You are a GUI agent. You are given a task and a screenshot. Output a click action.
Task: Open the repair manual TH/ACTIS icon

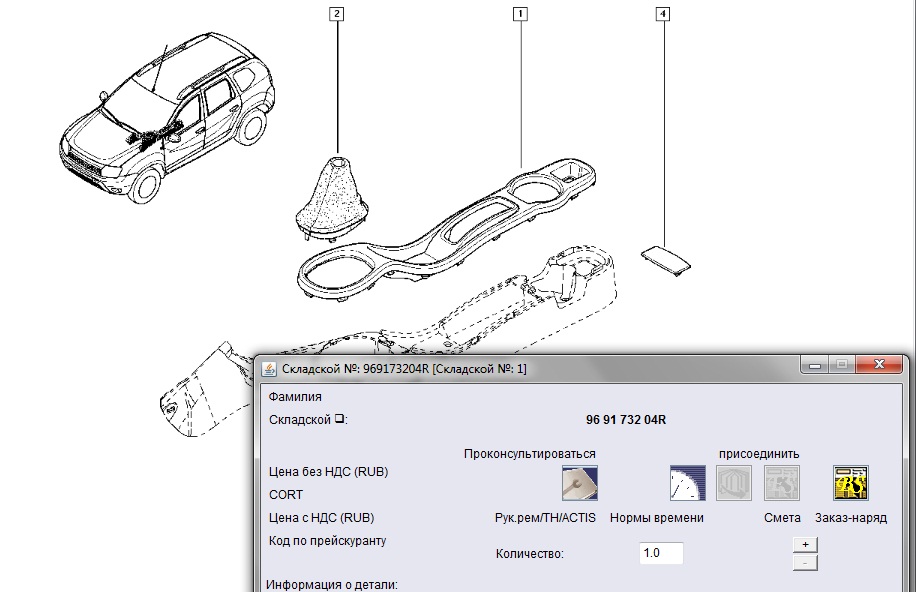(x=580, y=483)
